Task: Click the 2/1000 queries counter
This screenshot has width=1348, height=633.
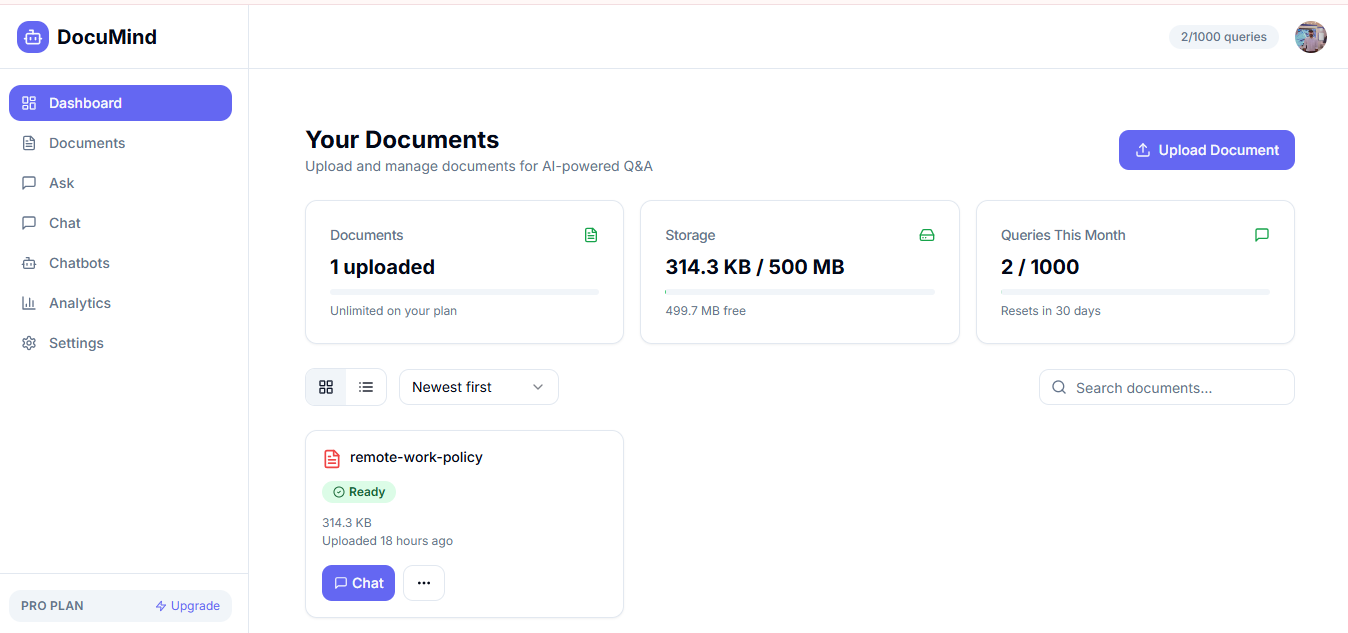Action: 1223,36
